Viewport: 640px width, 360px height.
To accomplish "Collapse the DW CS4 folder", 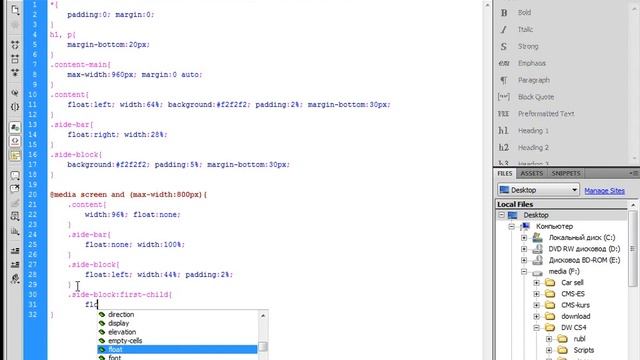I will 537,328.
